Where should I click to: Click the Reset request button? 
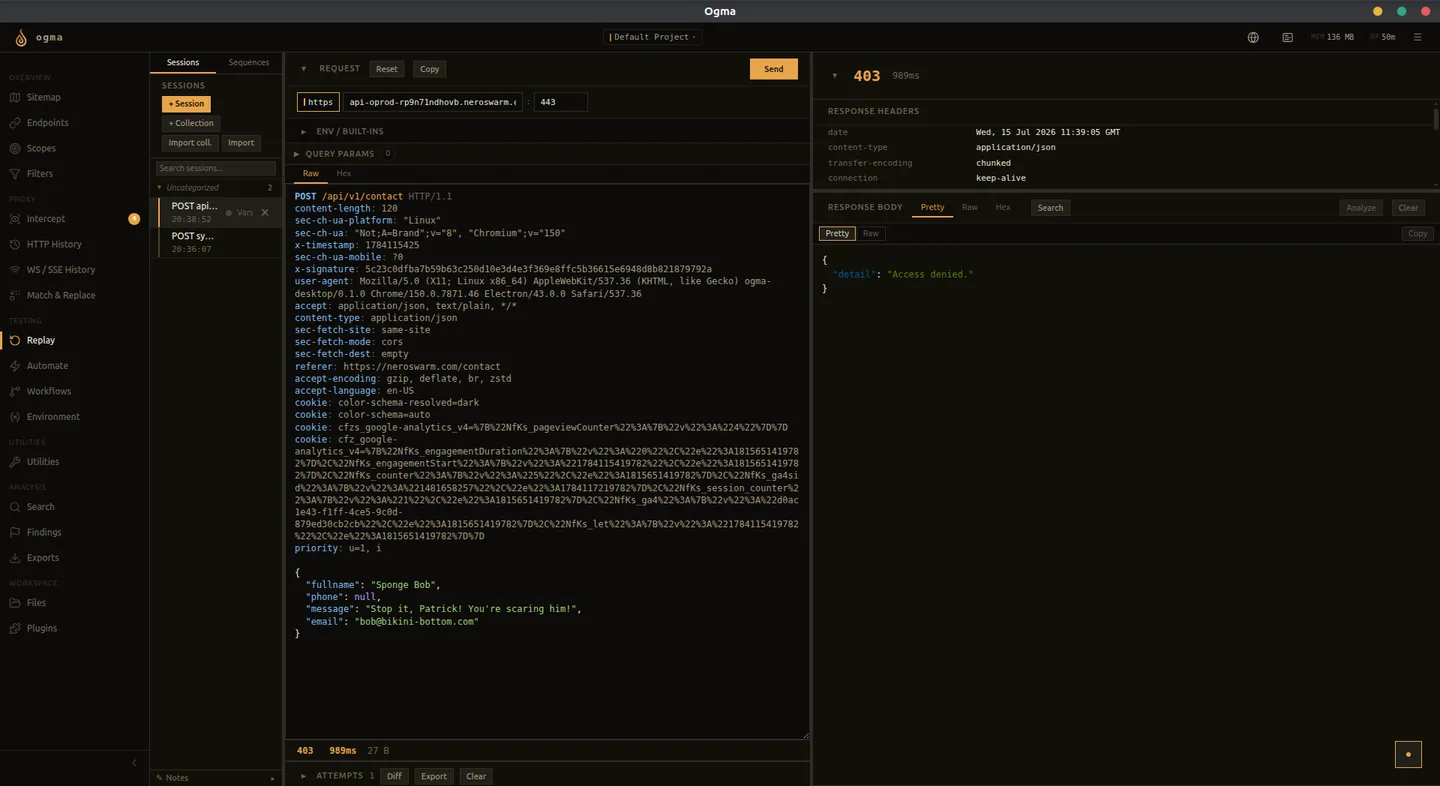click(387, 69)
